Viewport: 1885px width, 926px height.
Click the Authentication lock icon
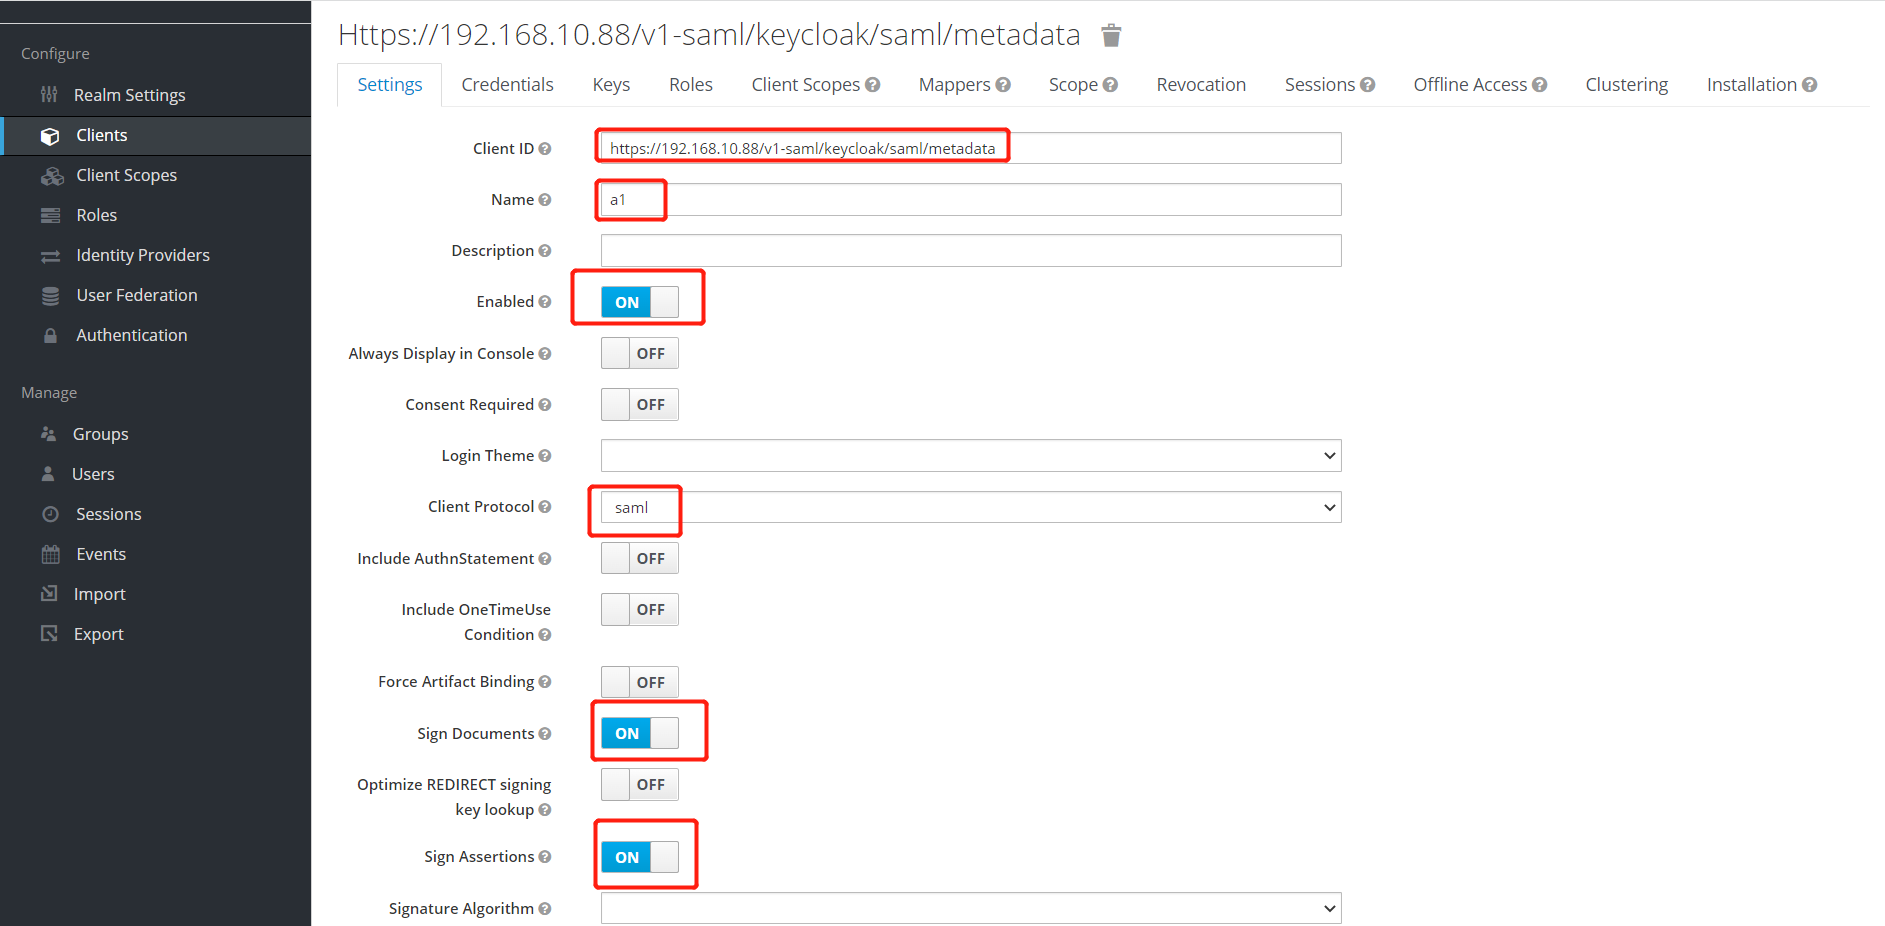[x=50, y=336]
